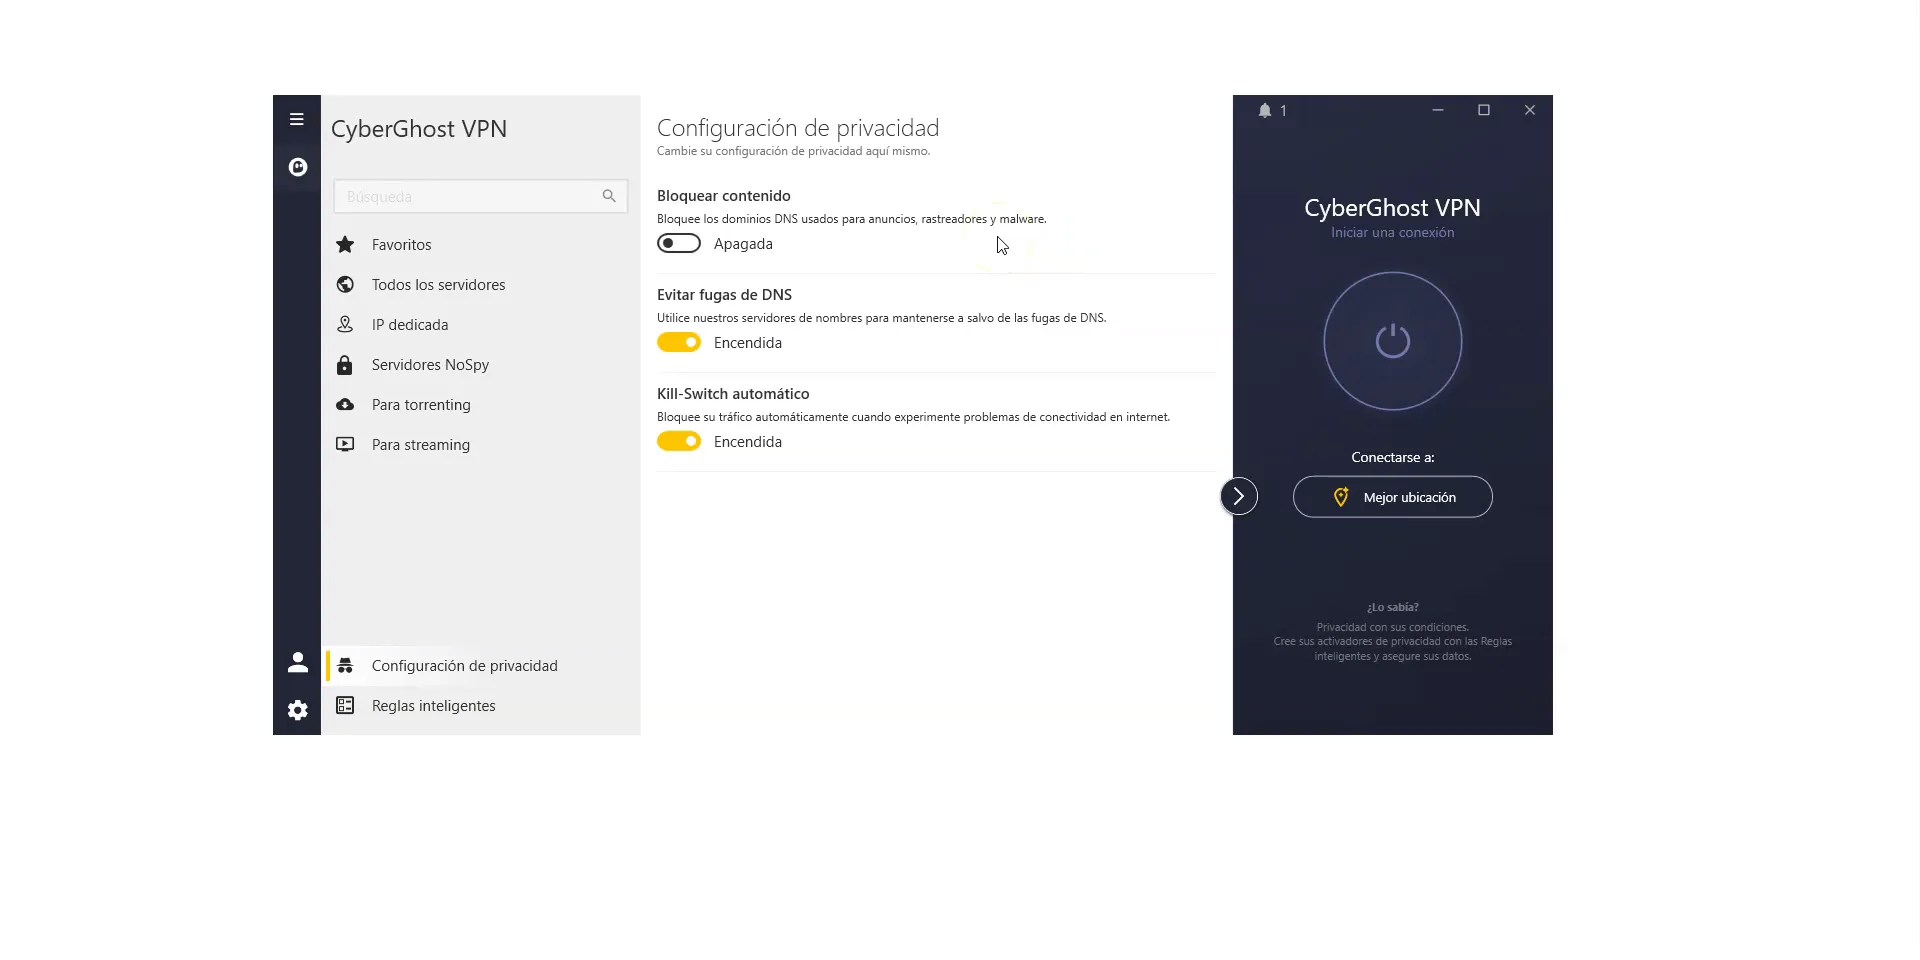Turn off the Kill-Switch automático toggle

679,441
